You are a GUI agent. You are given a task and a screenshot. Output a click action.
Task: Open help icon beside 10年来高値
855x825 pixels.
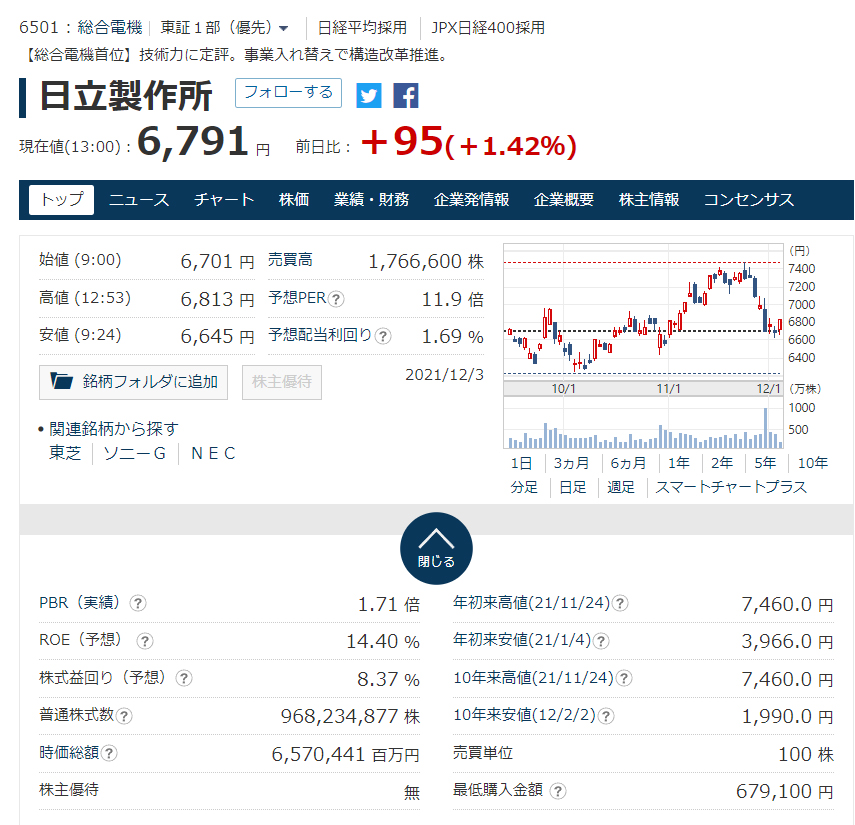(x=623, y=678)
